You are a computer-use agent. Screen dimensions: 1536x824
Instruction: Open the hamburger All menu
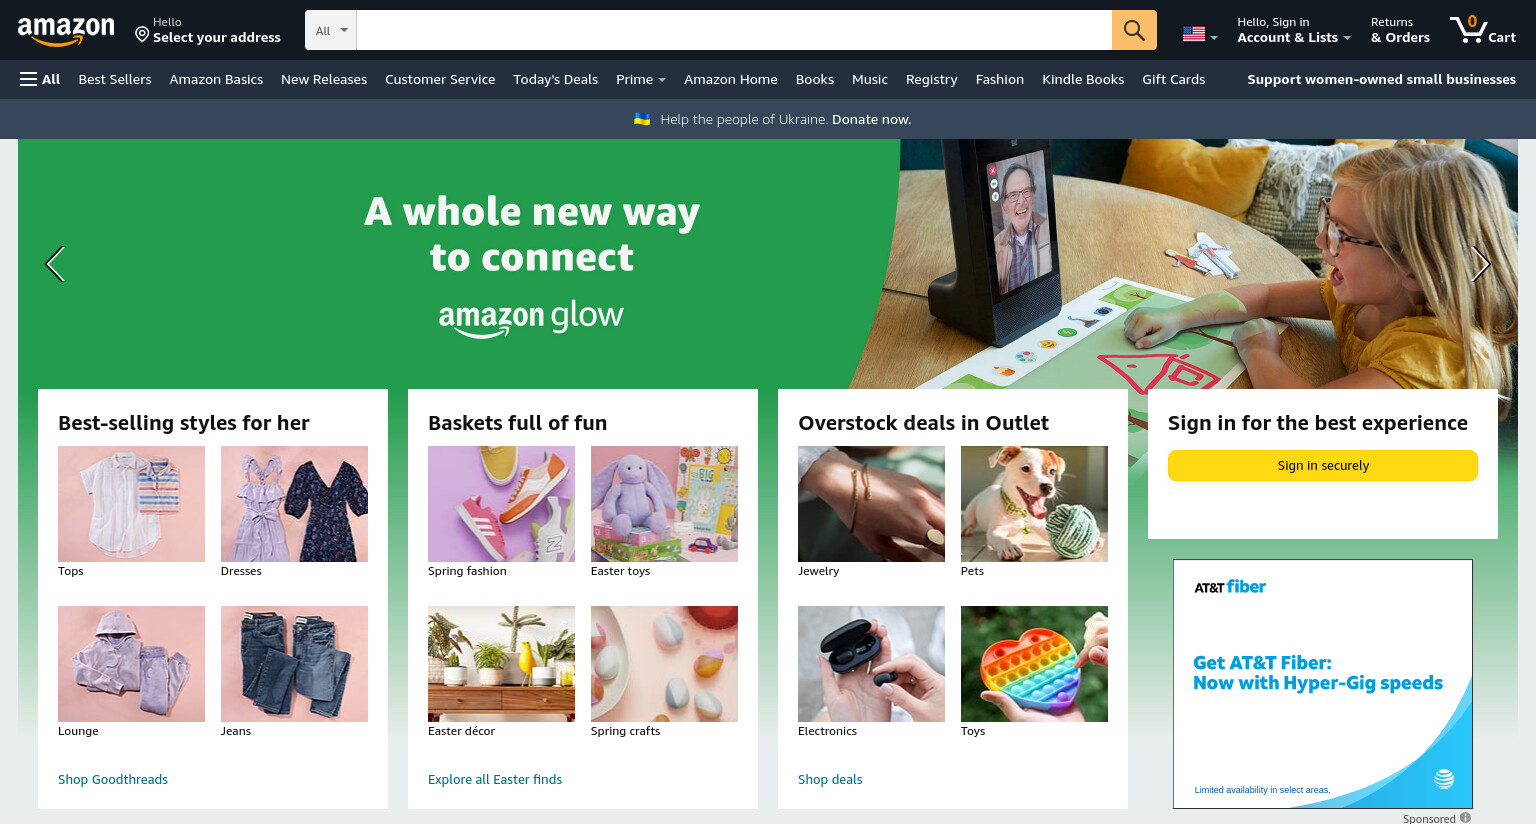tap(40, 79)
